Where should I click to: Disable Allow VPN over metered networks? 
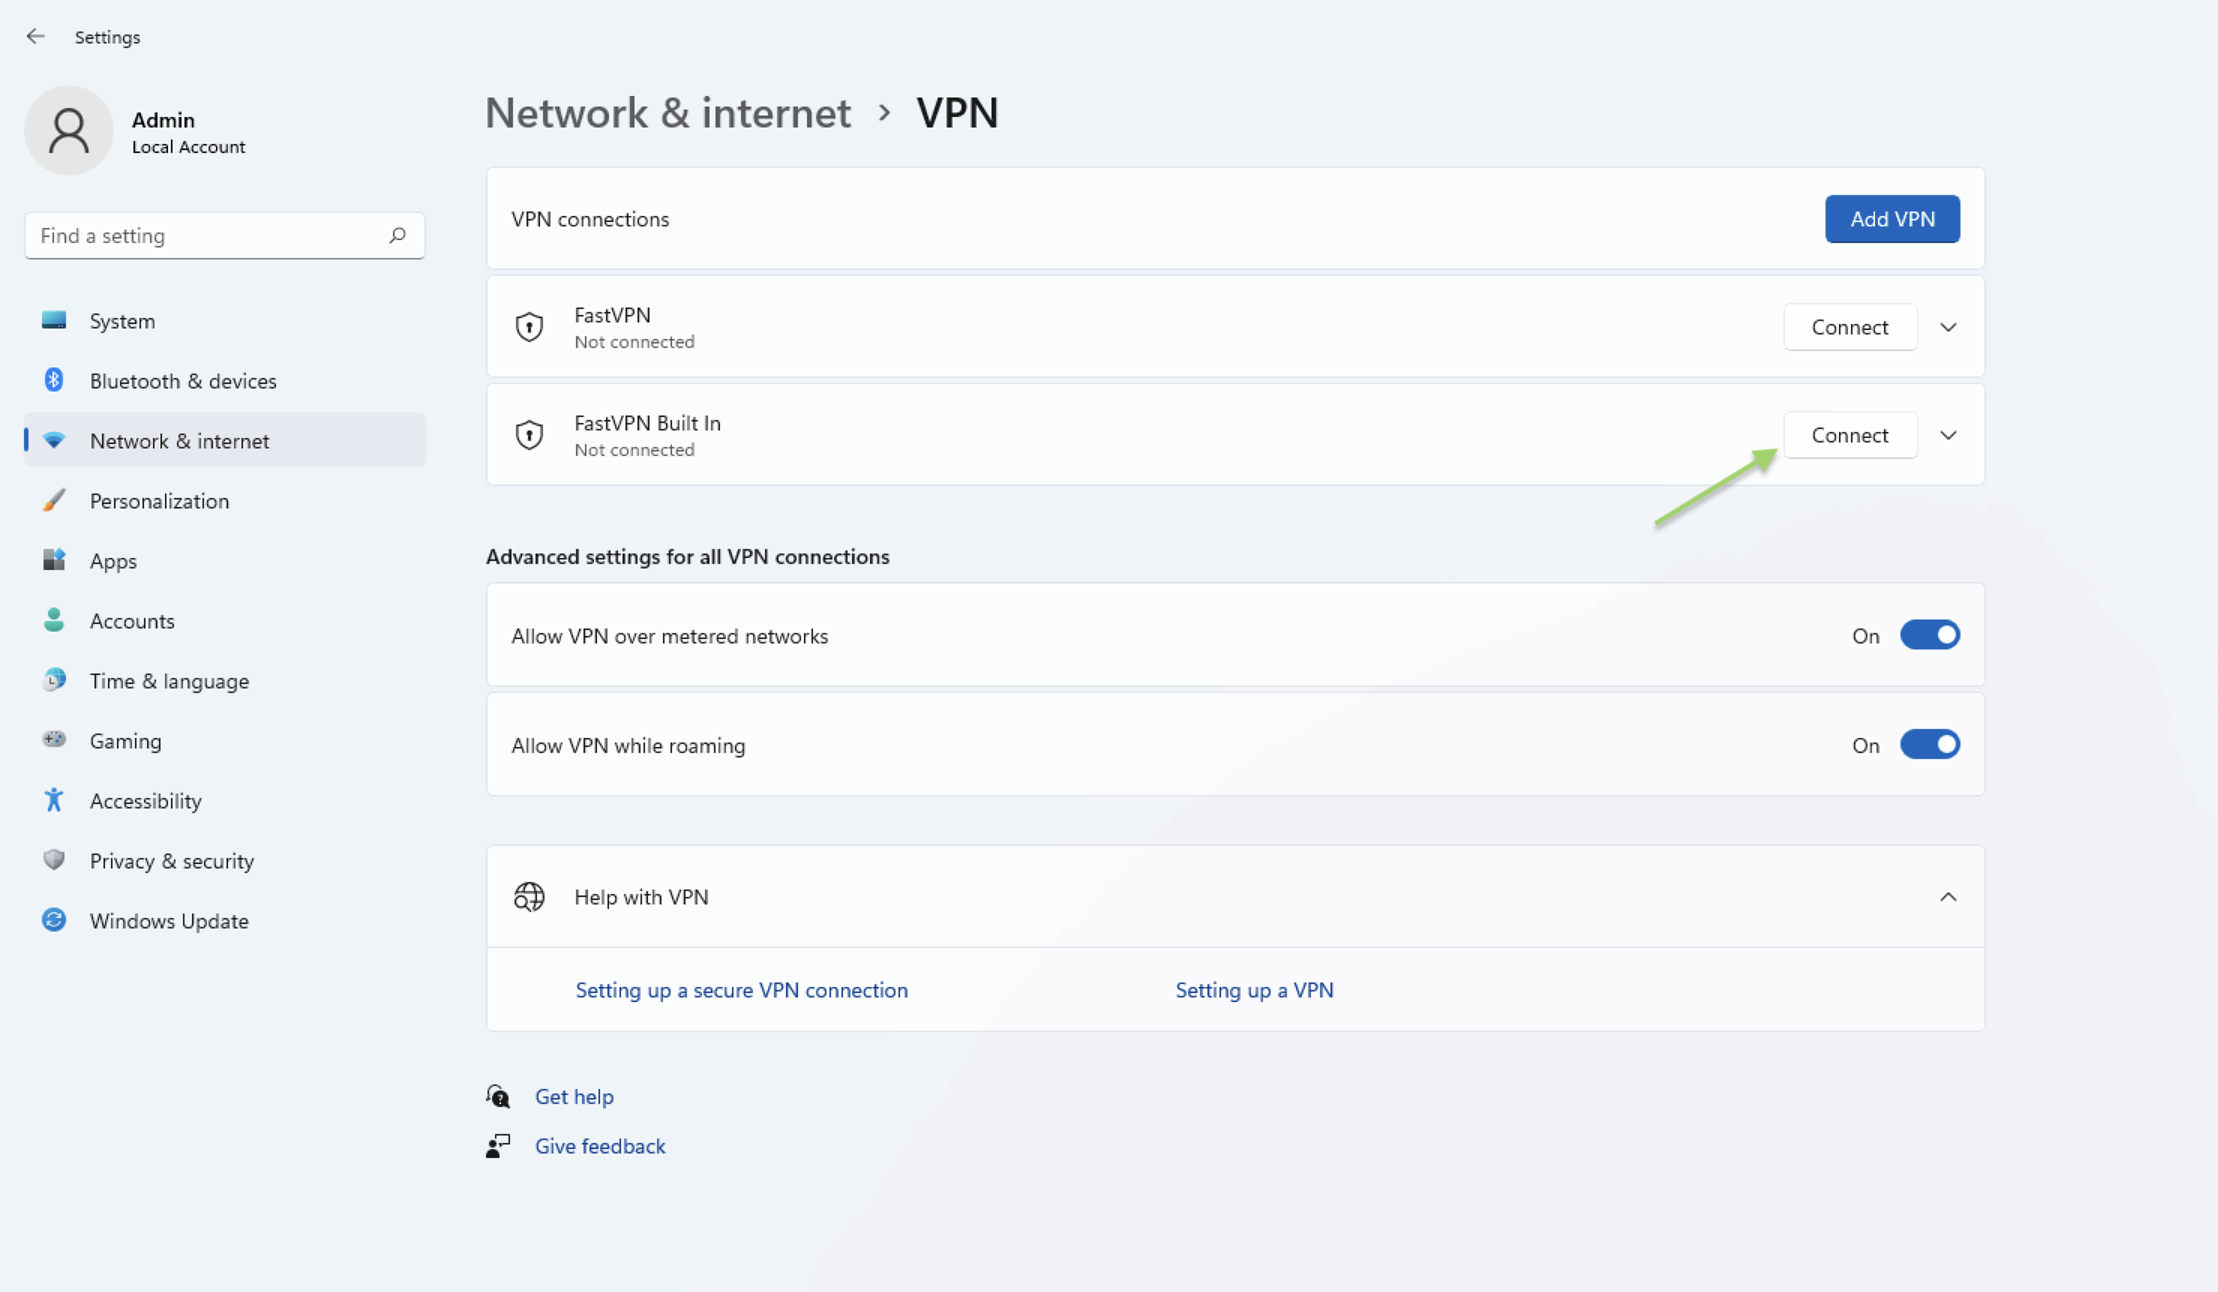coord(1929,635)
